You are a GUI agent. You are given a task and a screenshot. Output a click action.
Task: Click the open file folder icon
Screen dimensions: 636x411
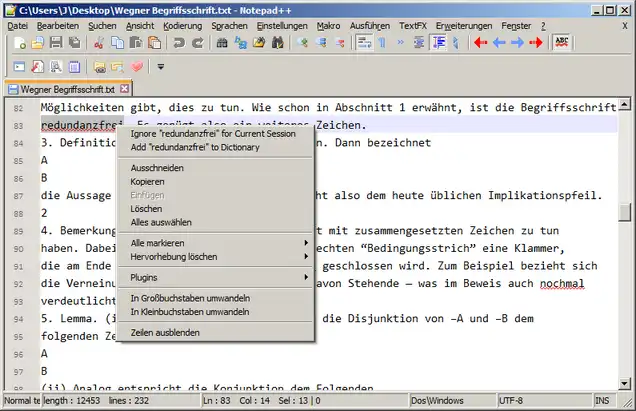click(x=37, y=43)
